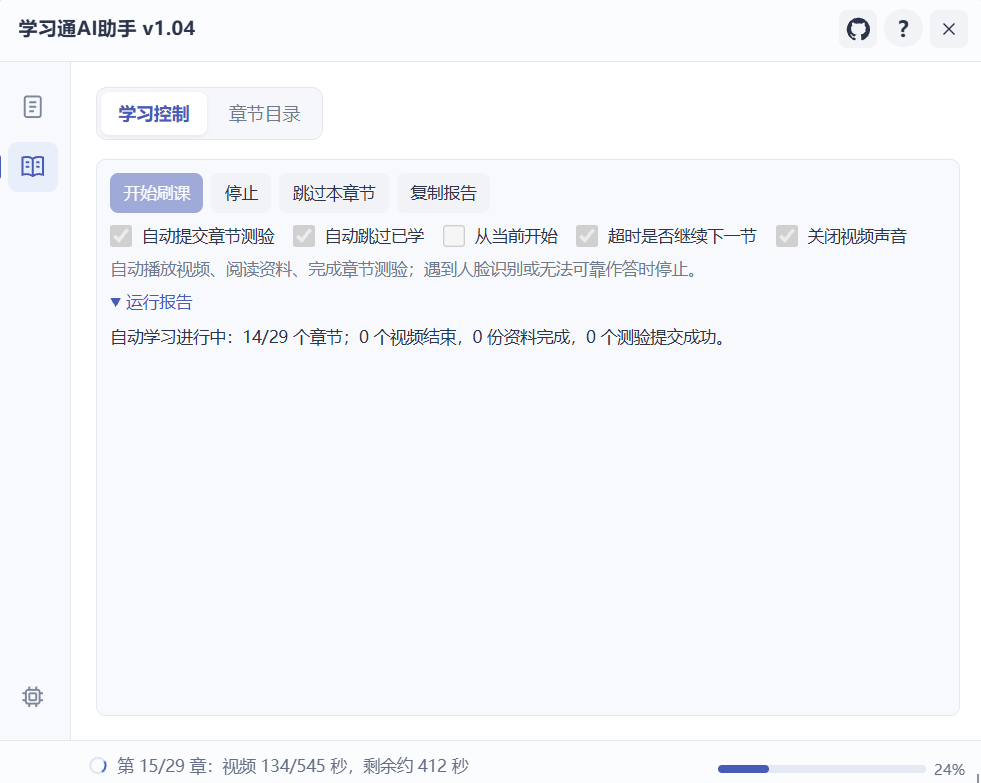Click the bottom progress bar
The width and height of the screenshot is (981, 783).
[821, 769]
